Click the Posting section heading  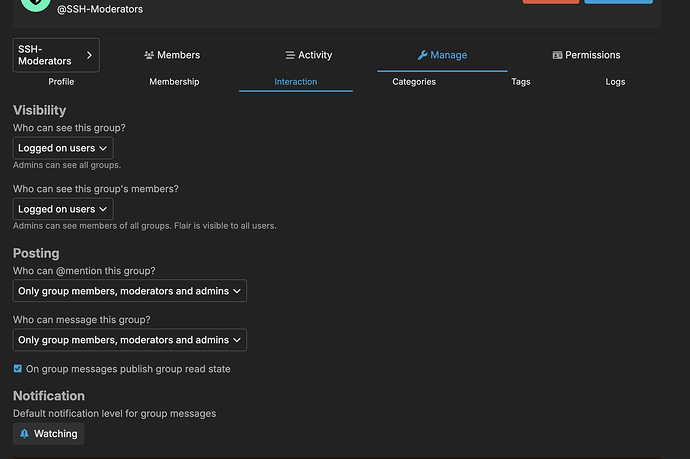[36, 253]
